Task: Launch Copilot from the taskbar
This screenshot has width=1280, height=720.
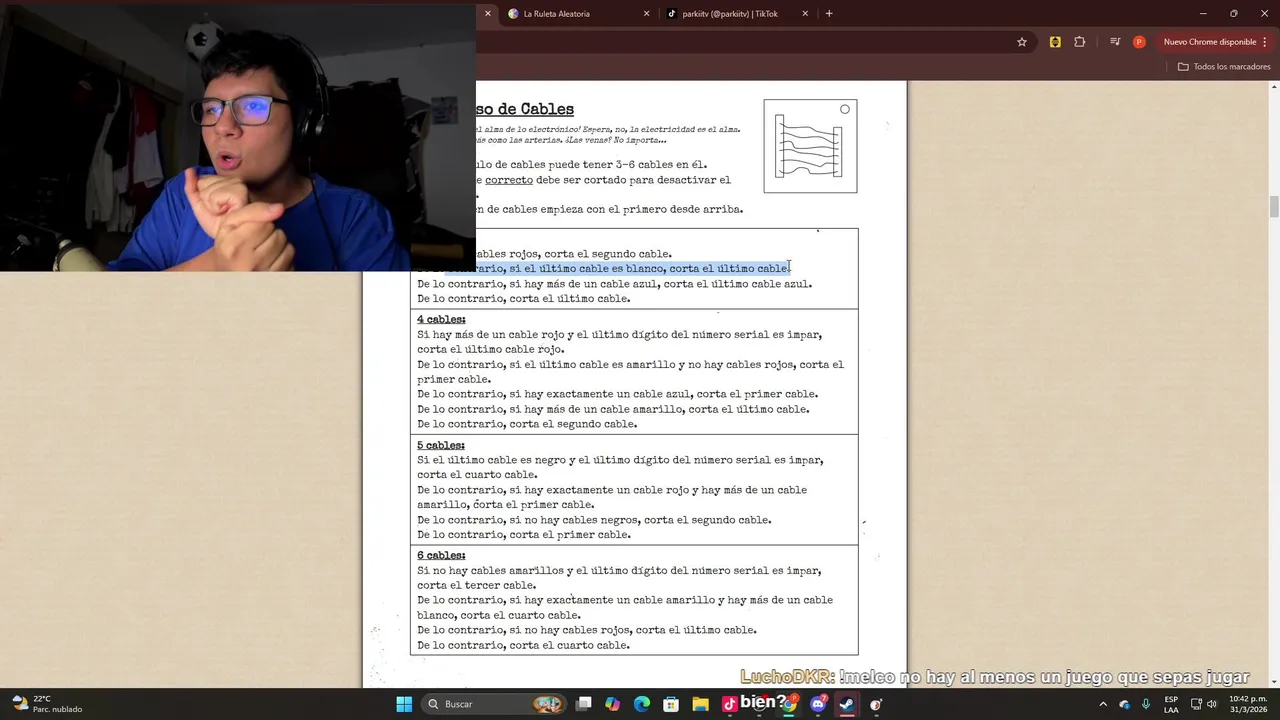Action: 612,704
